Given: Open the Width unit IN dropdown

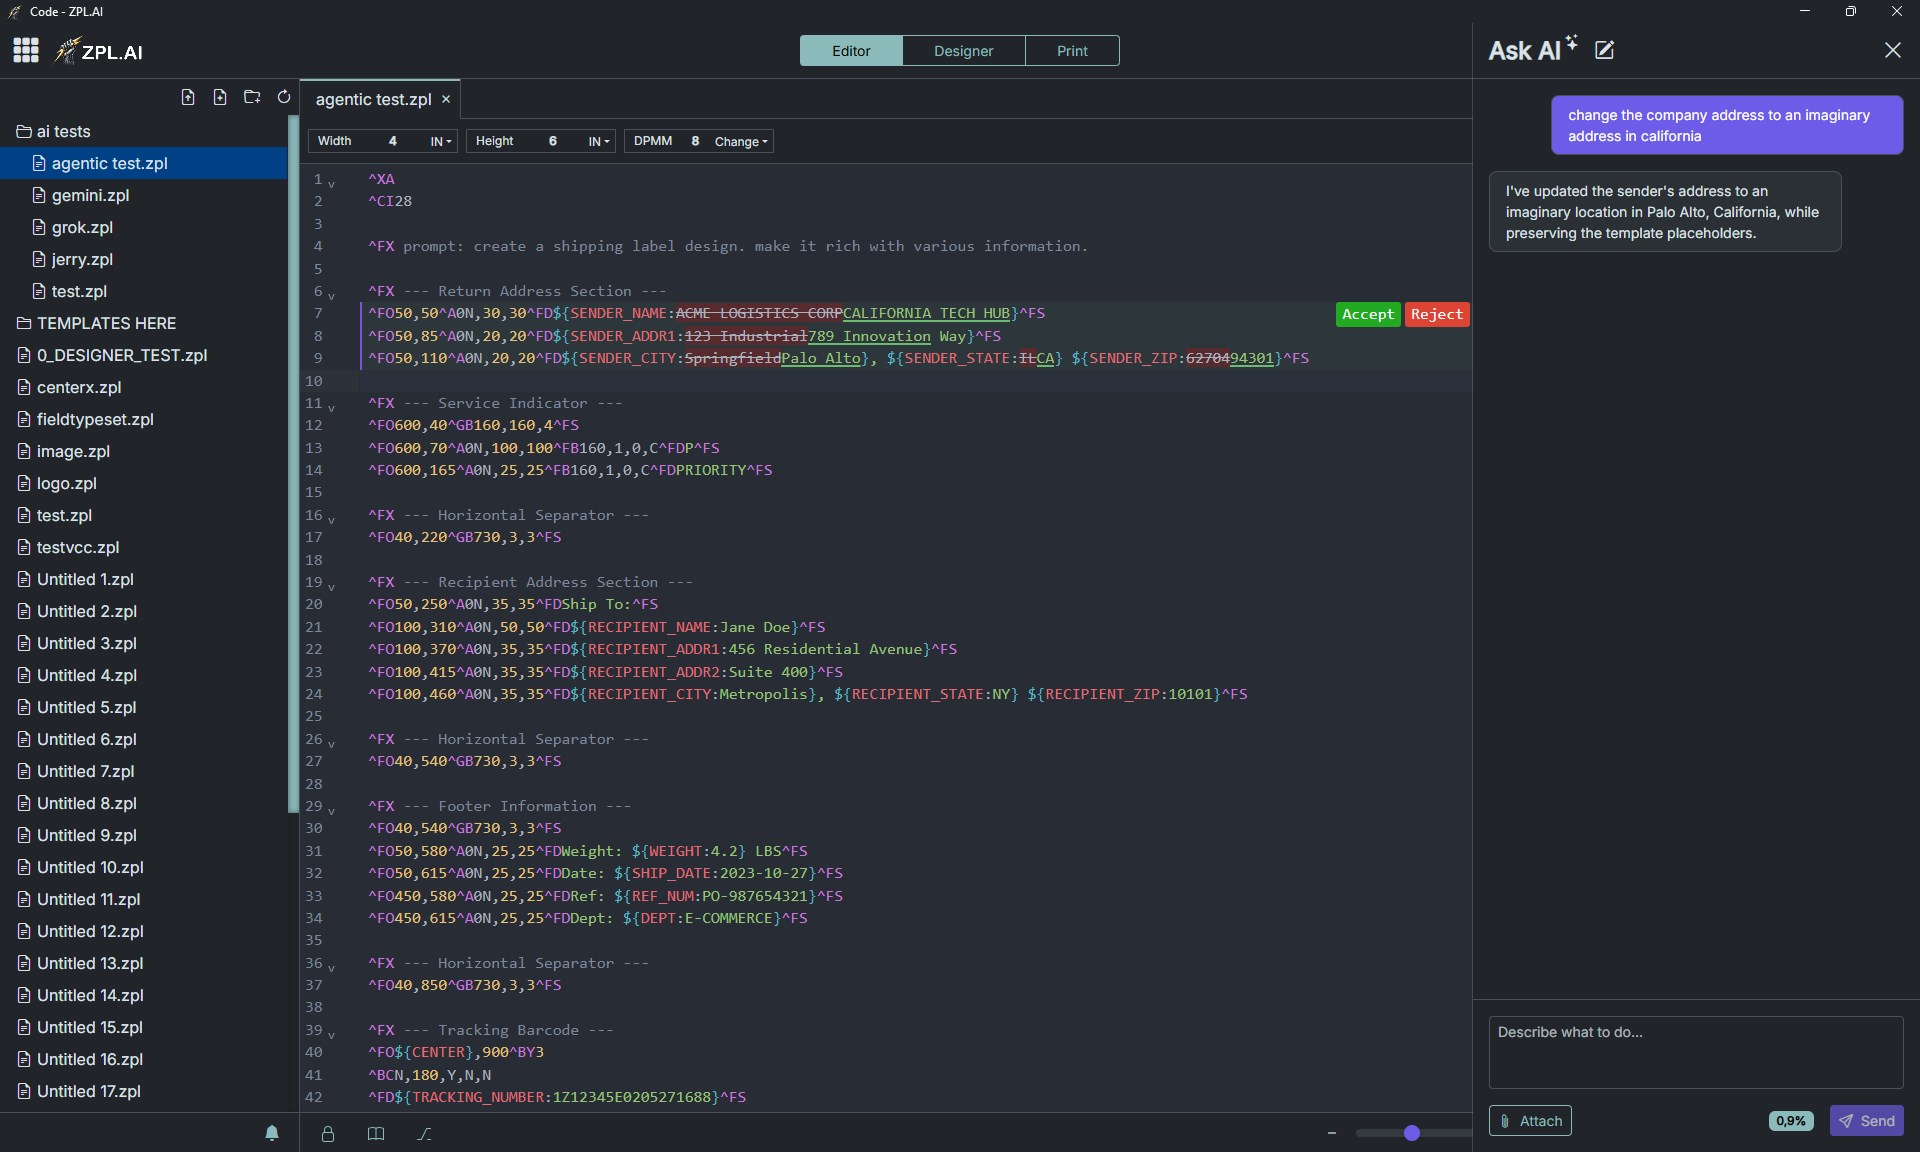Looking at the screenshot, I should tap(441, 142).
